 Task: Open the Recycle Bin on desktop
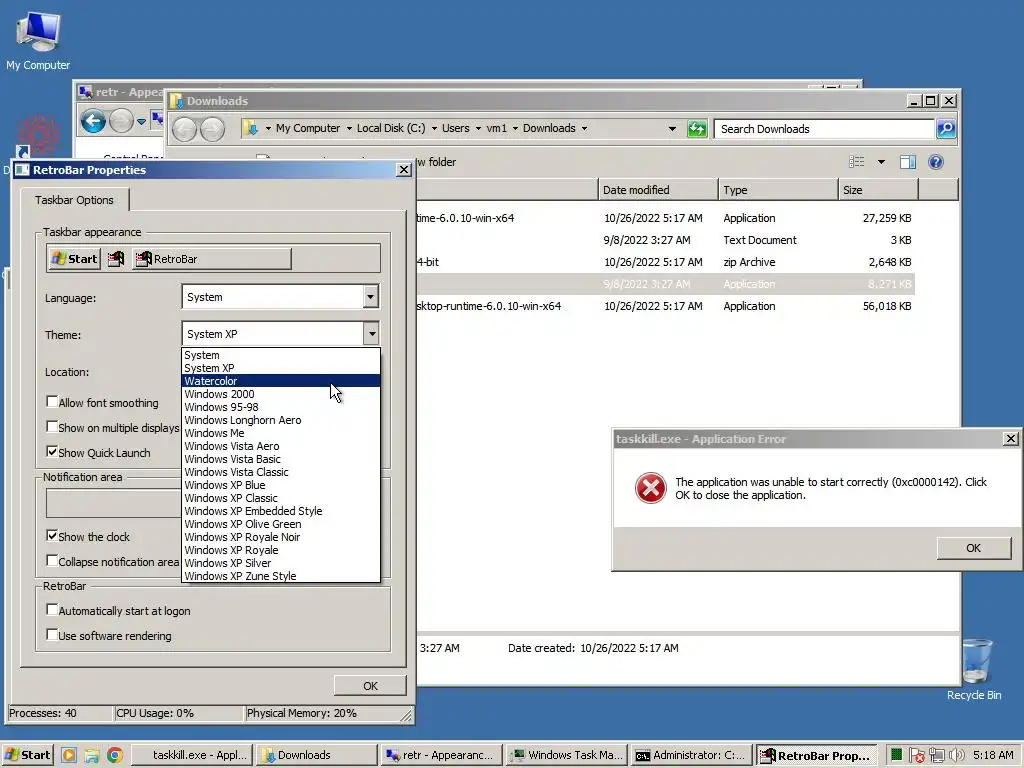pyautogui.click(x=974, y=669)
